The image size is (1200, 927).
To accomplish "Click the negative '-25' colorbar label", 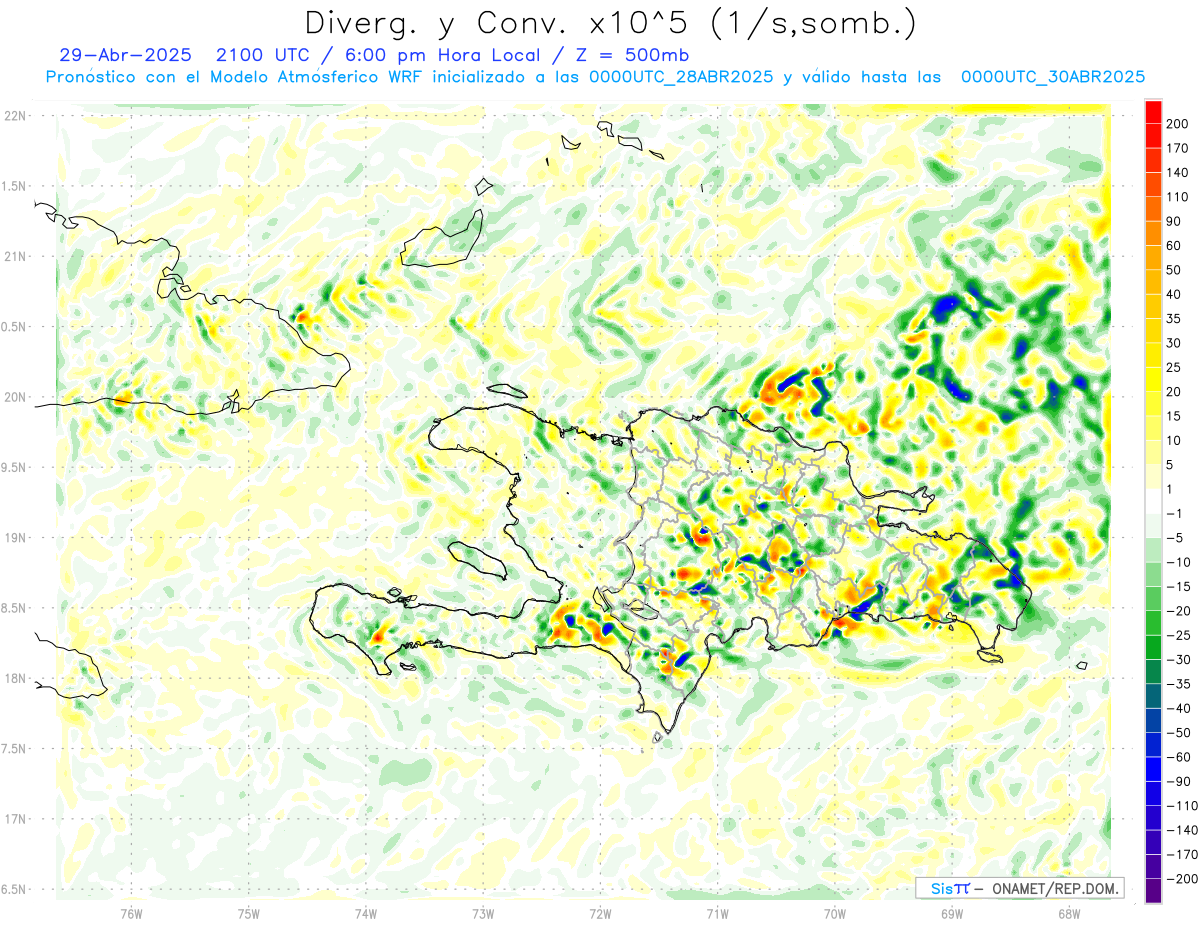I will coord(1178,635).
